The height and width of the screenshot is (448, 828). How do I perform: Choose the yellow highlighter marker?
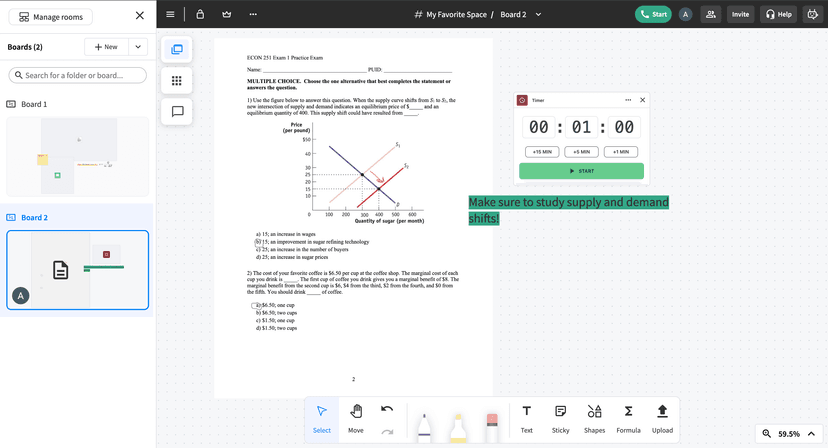click(x=458, y=427)
